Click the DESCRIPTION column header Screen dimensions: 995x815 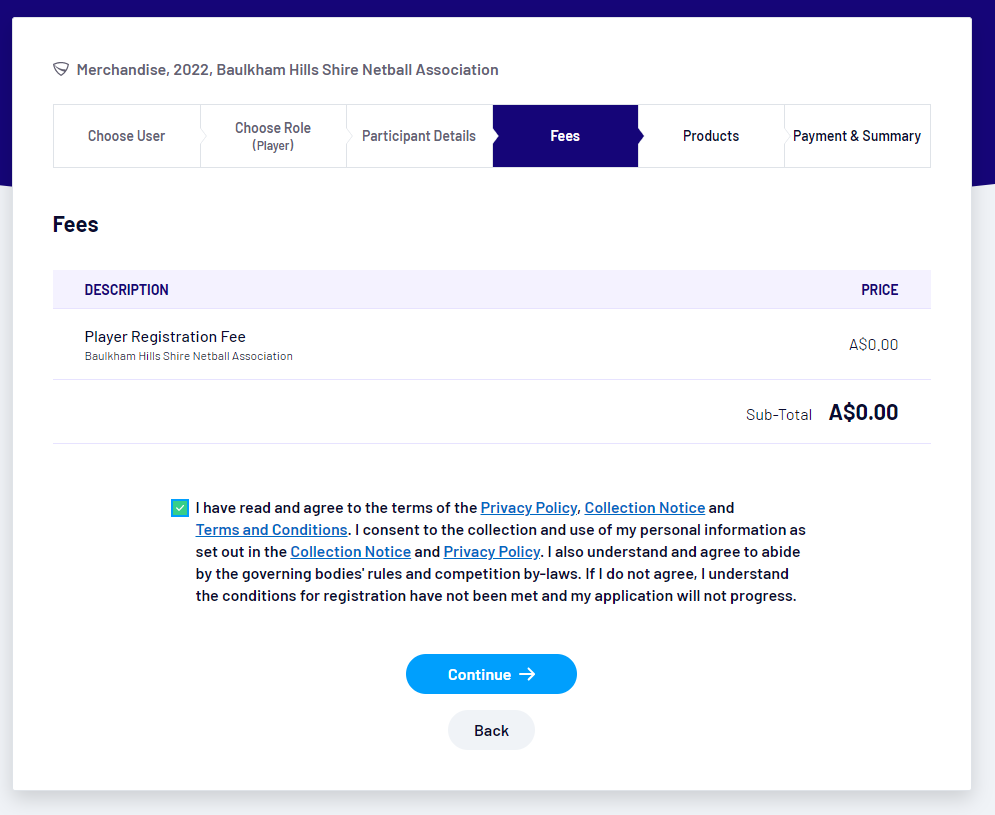coord(126,290)
